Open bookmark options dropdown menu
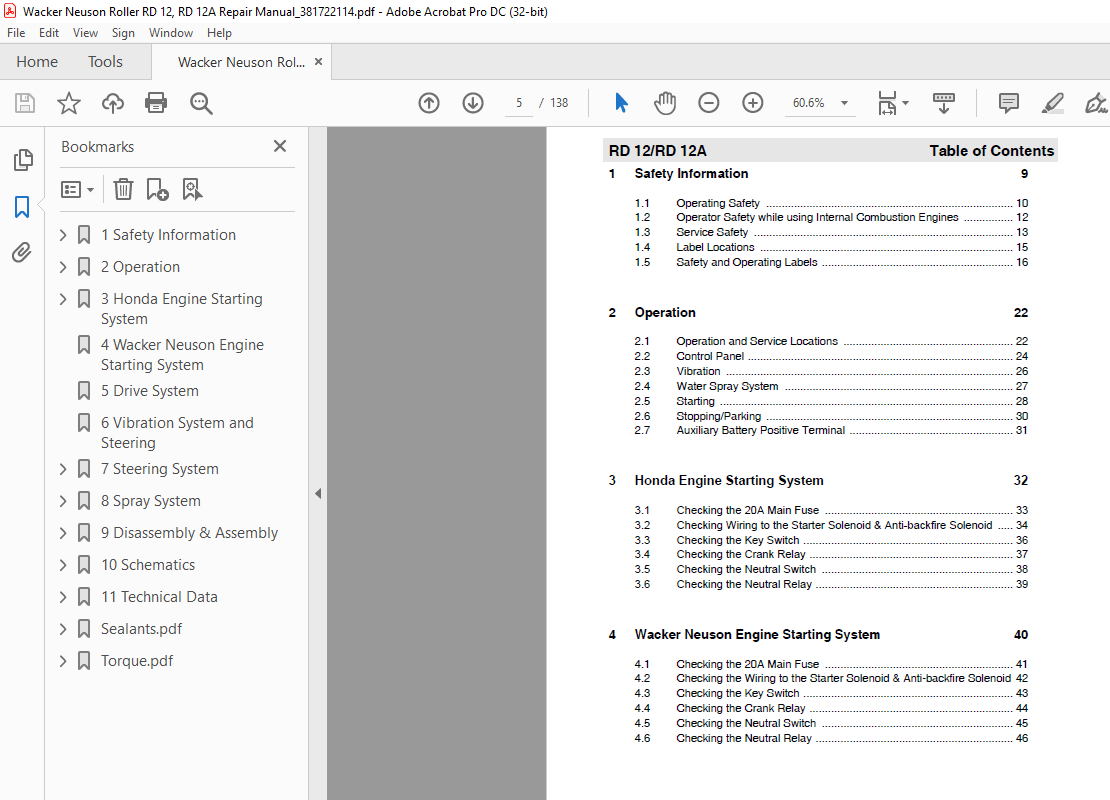The height and width of the screenshot is (800, 1110). [x=77, y=190]
